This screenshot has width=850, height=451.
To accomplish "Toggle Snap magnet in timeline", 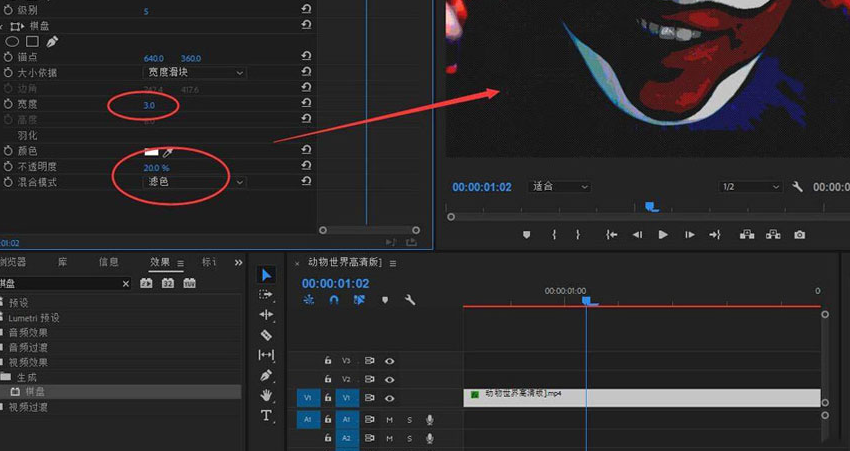I will pos(334,300).
